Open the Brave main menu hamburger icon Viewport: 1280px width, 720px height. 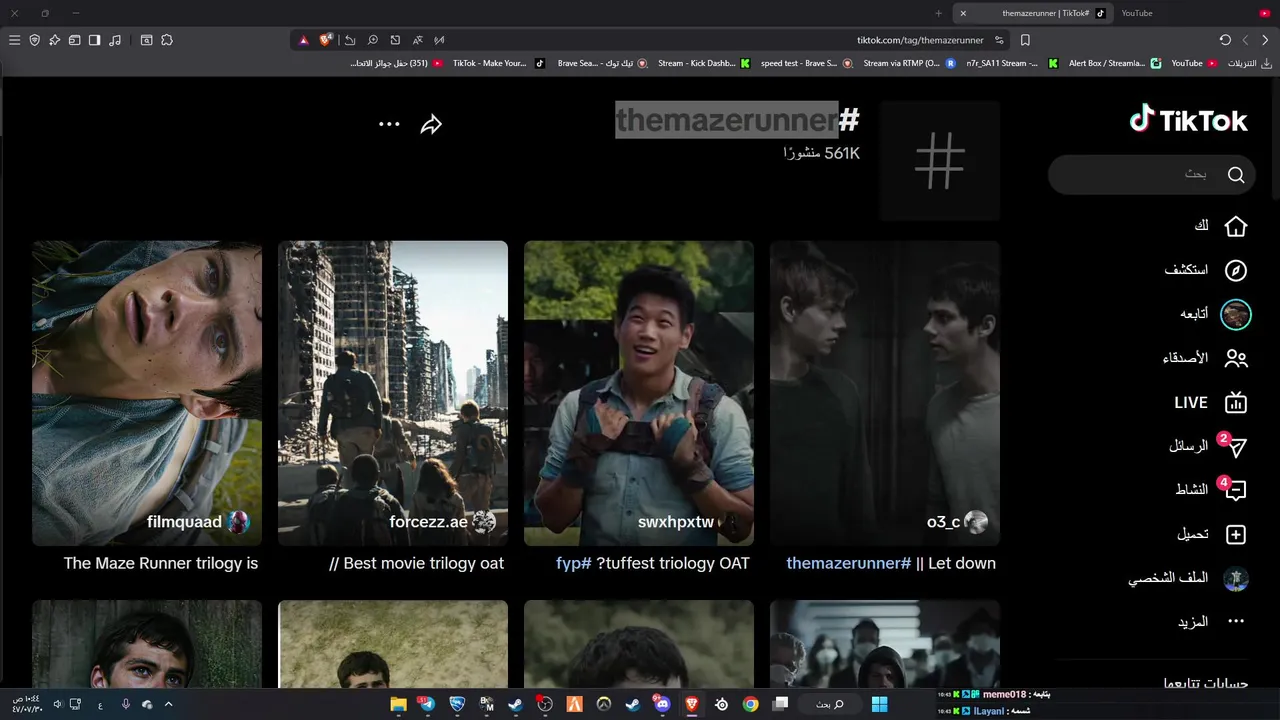(x=14, y=40)
